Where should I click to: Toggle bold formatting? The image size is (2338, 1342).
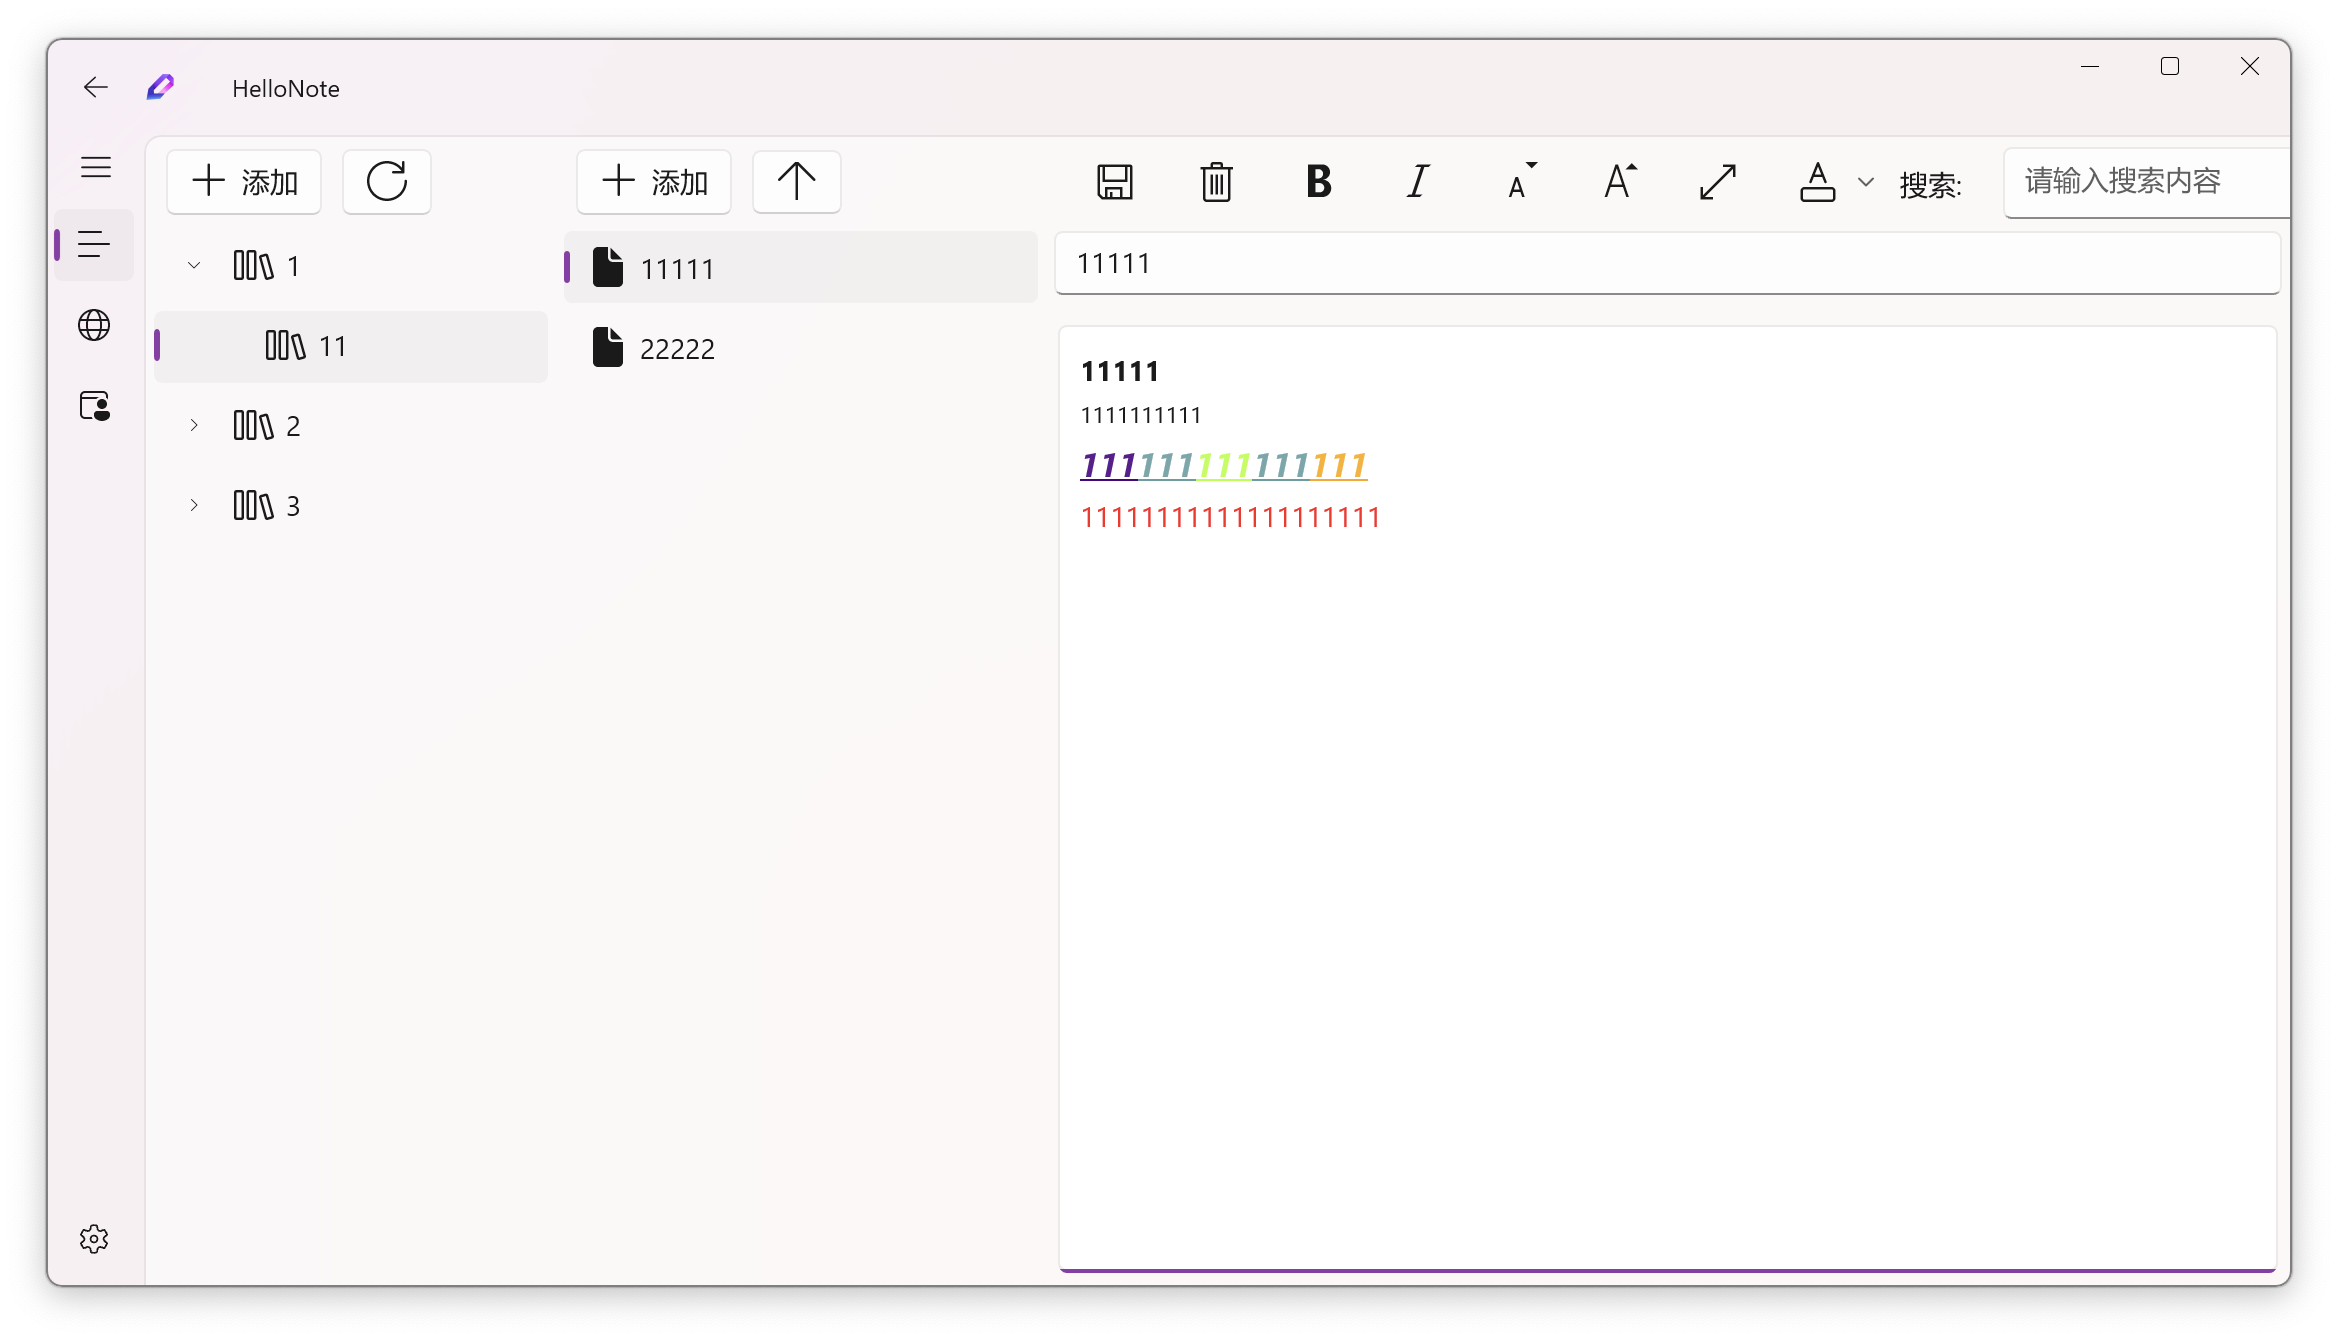1318,182
